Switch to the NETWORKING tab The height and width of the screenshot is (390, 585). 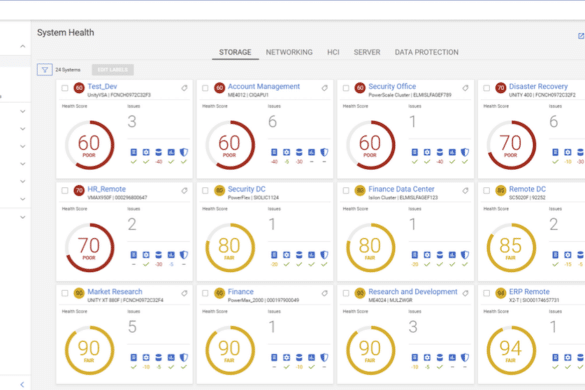[289, 52]
